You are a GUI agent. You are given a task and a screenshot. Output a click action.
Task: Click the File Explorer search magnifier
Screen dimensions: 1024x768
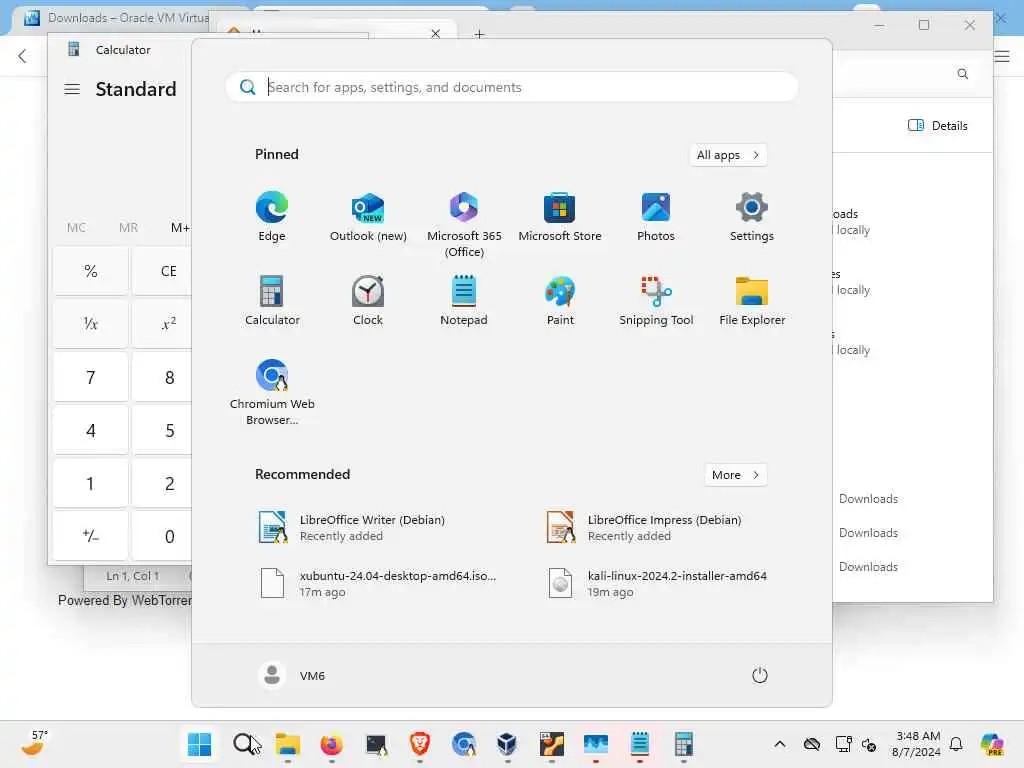[963, 74]
